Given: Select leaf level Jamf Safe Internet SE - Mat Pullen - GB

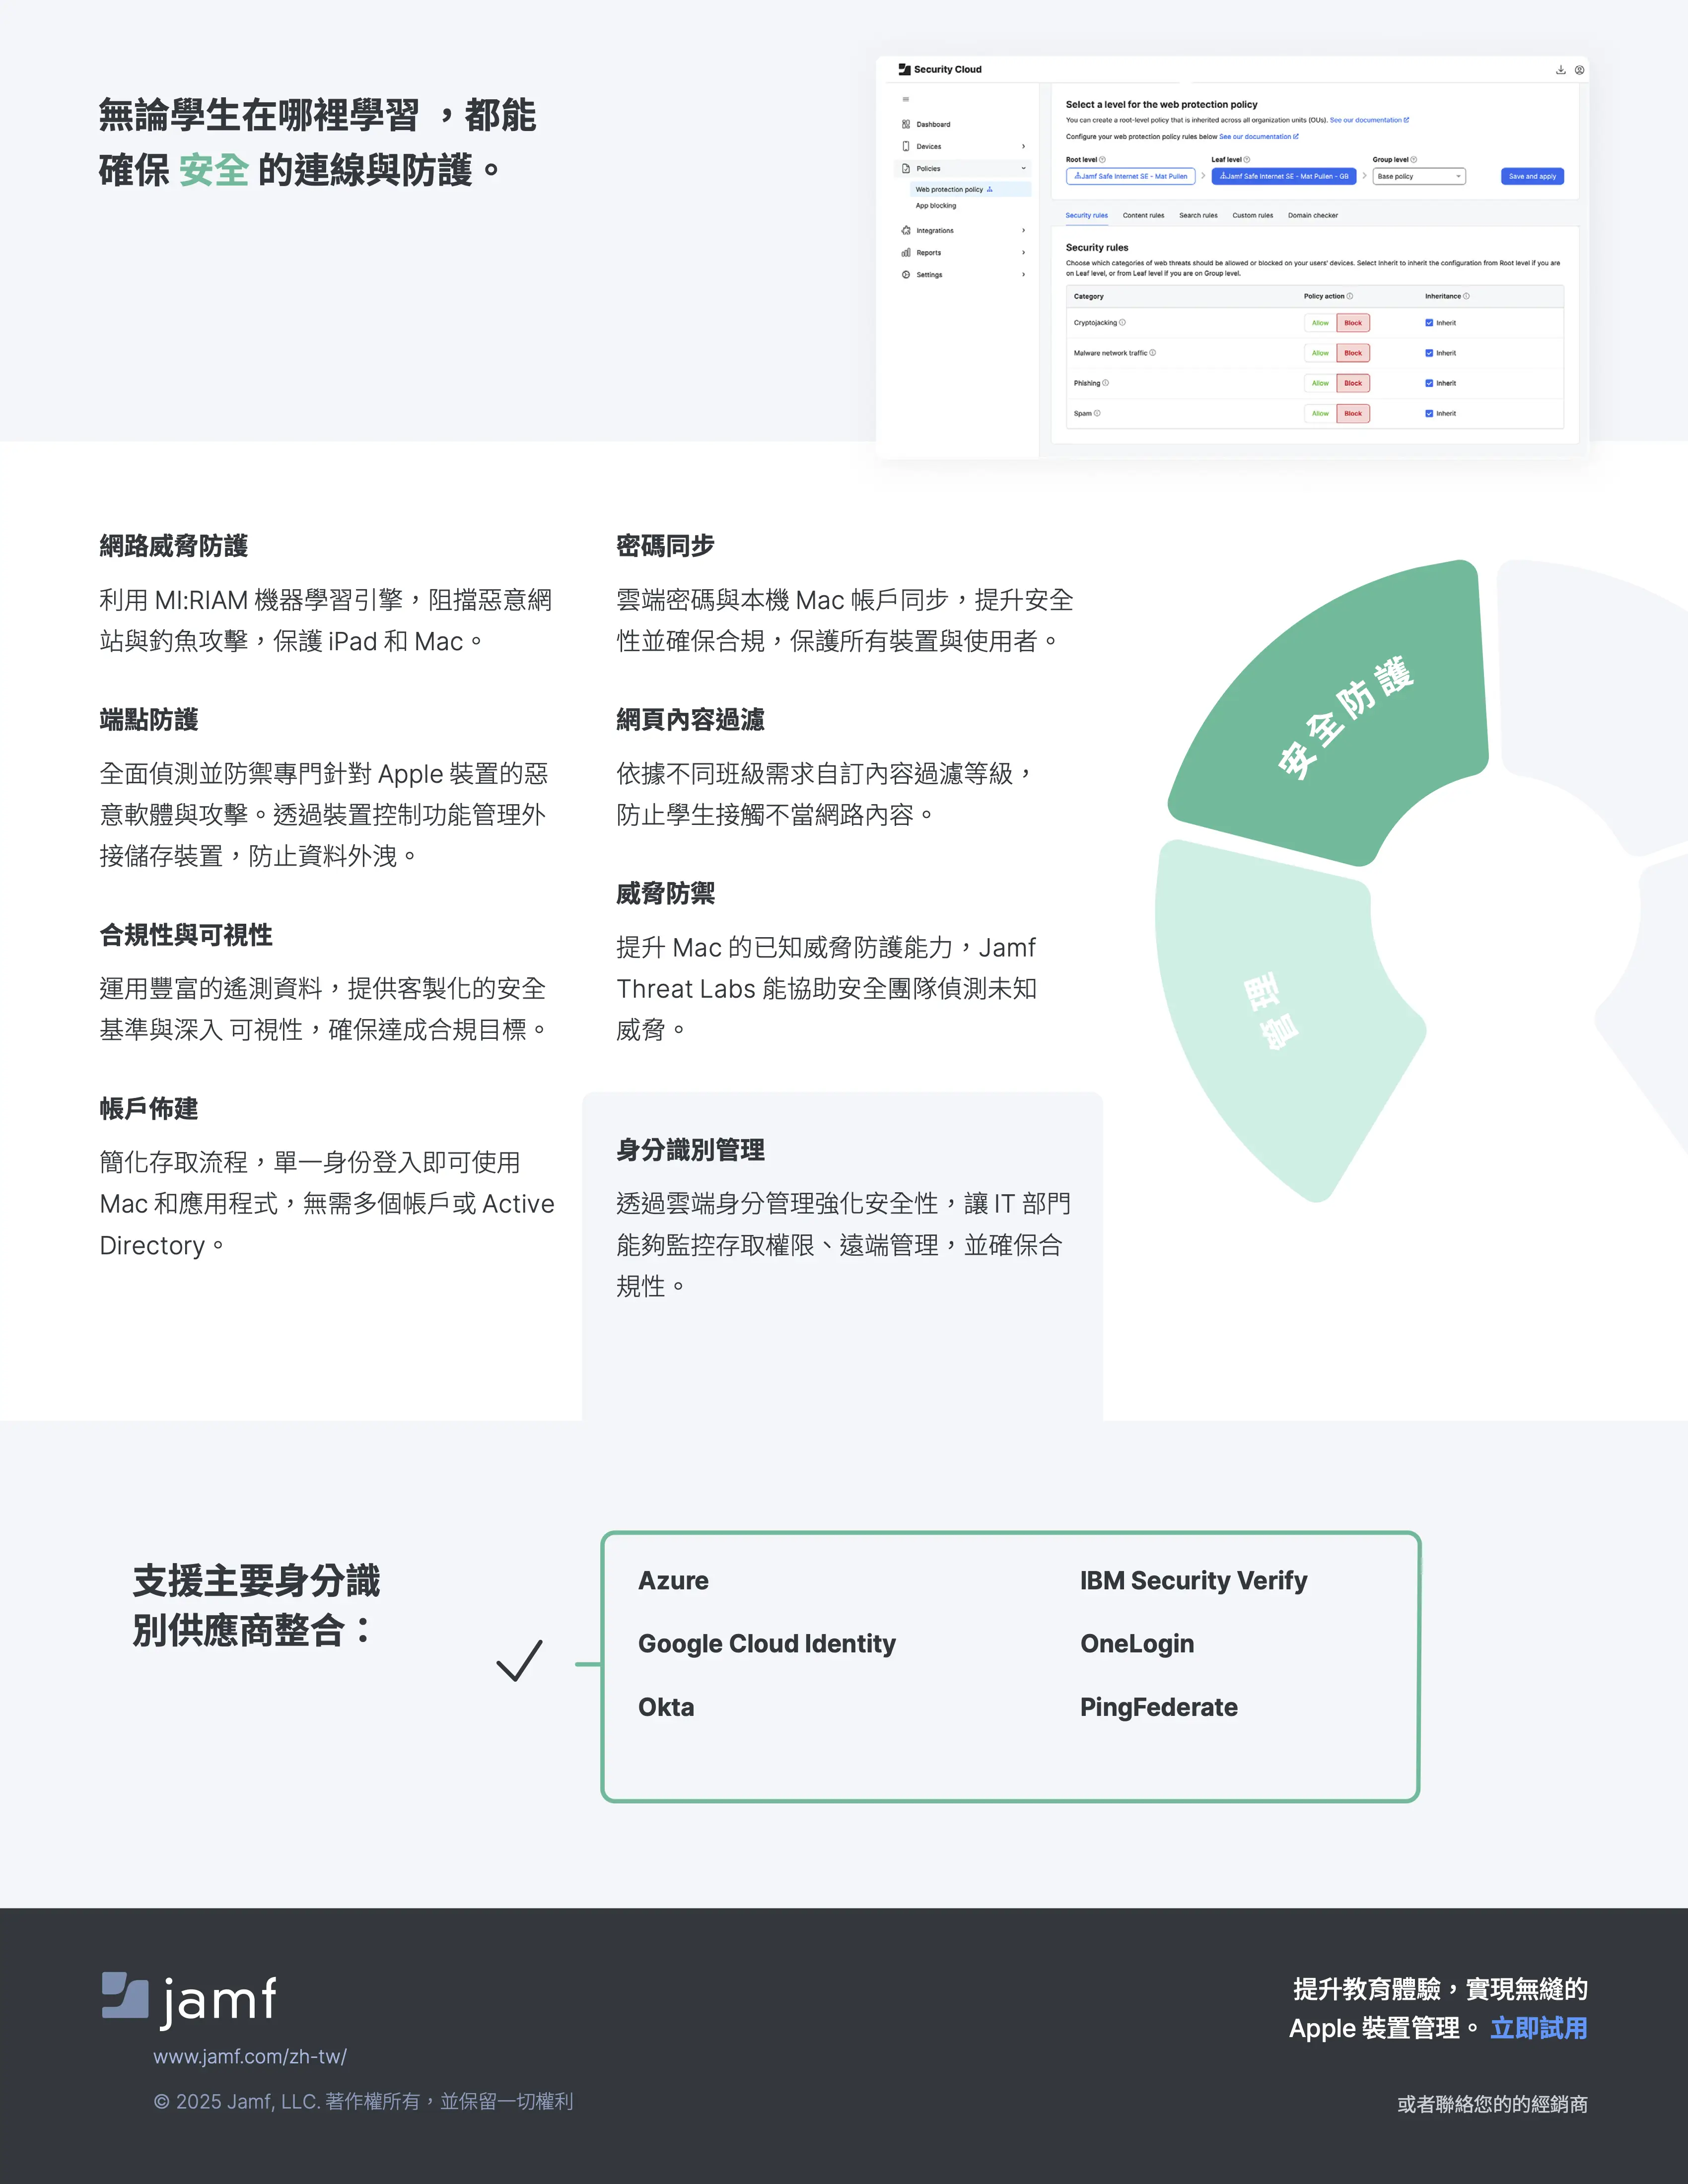Looking at the screenshot, I should (1284, 176).
